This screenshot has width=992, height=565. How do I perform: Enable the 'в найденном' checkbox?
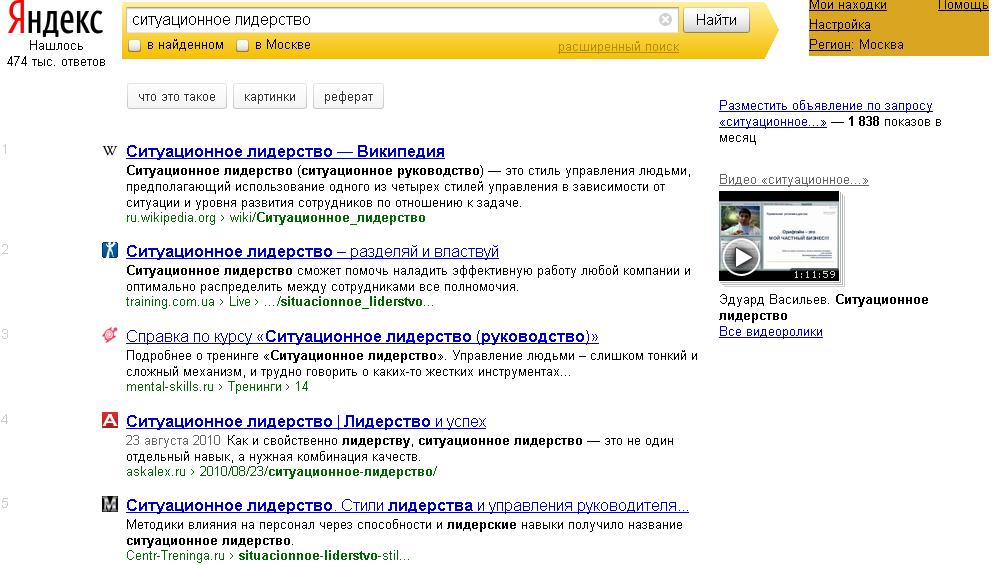pyautogui.click(x=134, y=46)
